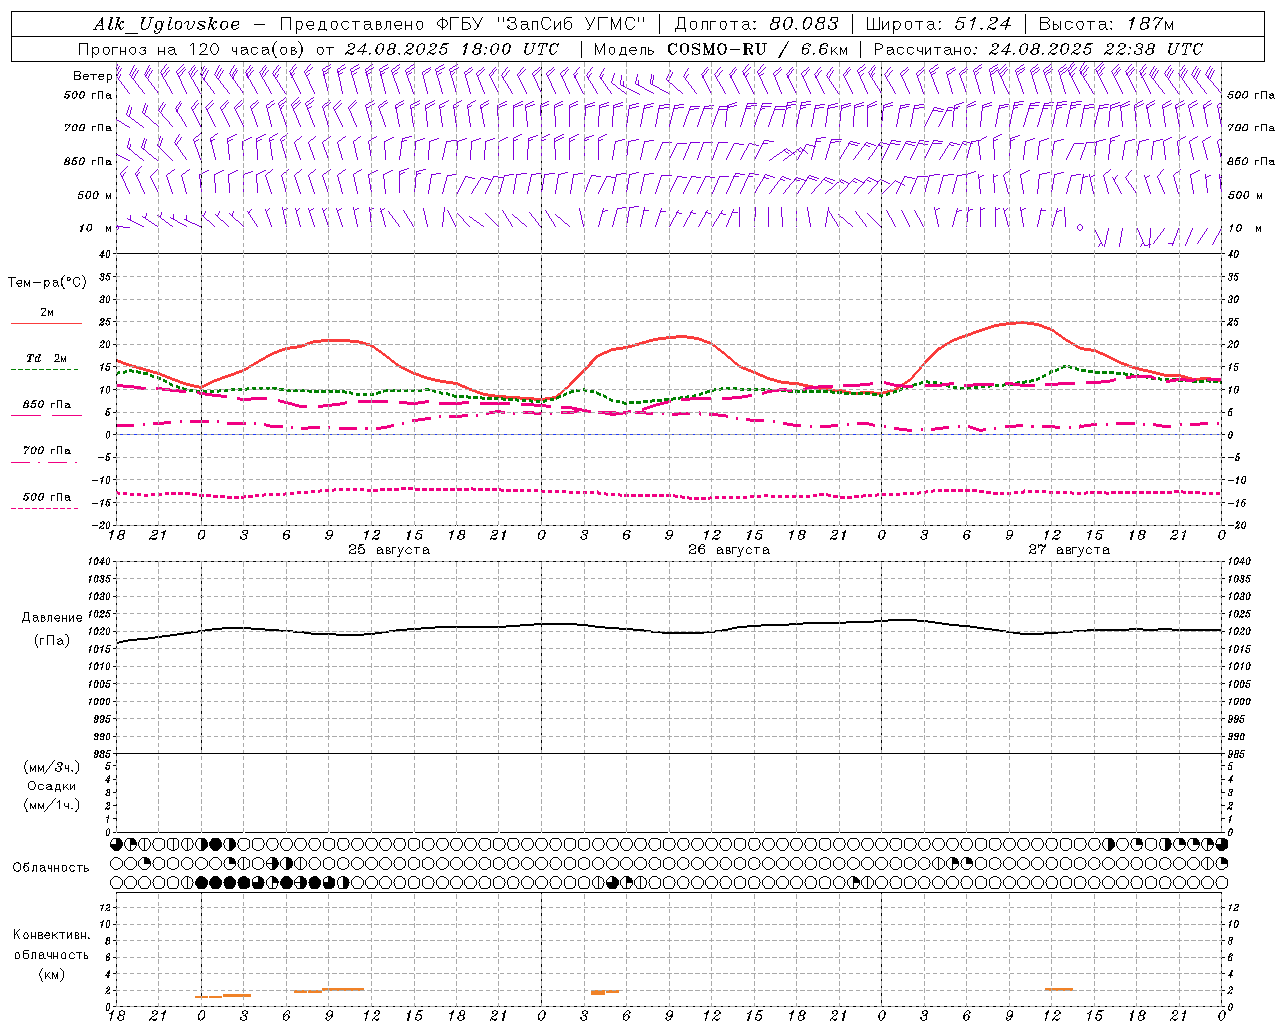Select the latitude value "Широта: 51.24"
The height and width of the screenshot is (1024, 1280).
click(939, 24)
